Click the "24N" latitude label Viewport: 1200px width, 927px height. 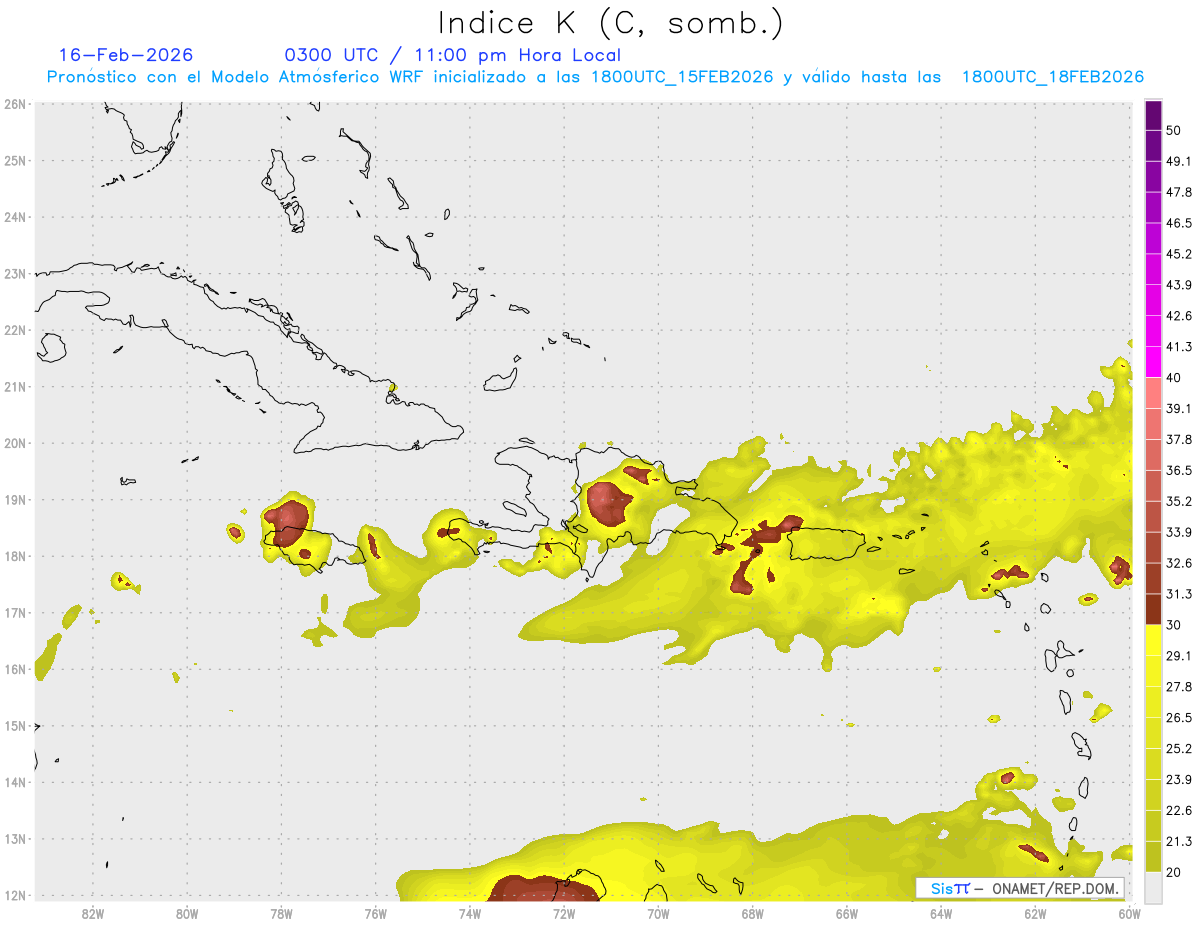[15, 217]
